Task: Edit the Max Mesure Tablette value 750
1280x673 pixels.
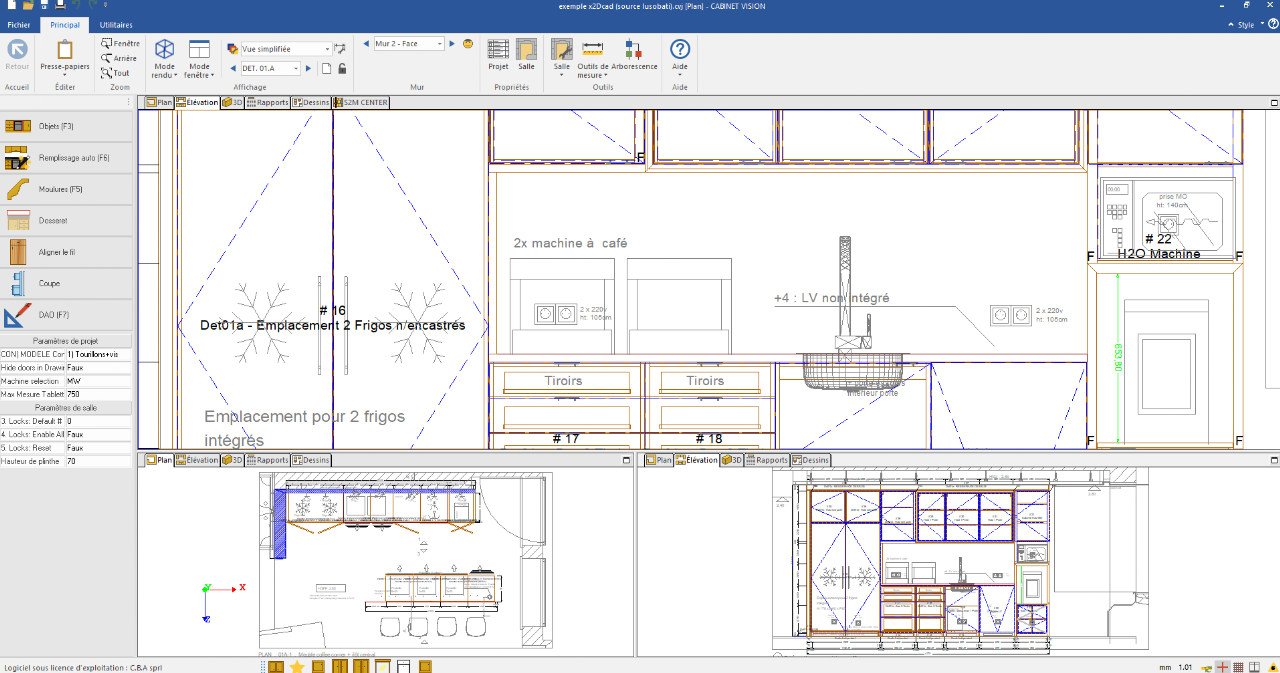Action: pos(99,394)
